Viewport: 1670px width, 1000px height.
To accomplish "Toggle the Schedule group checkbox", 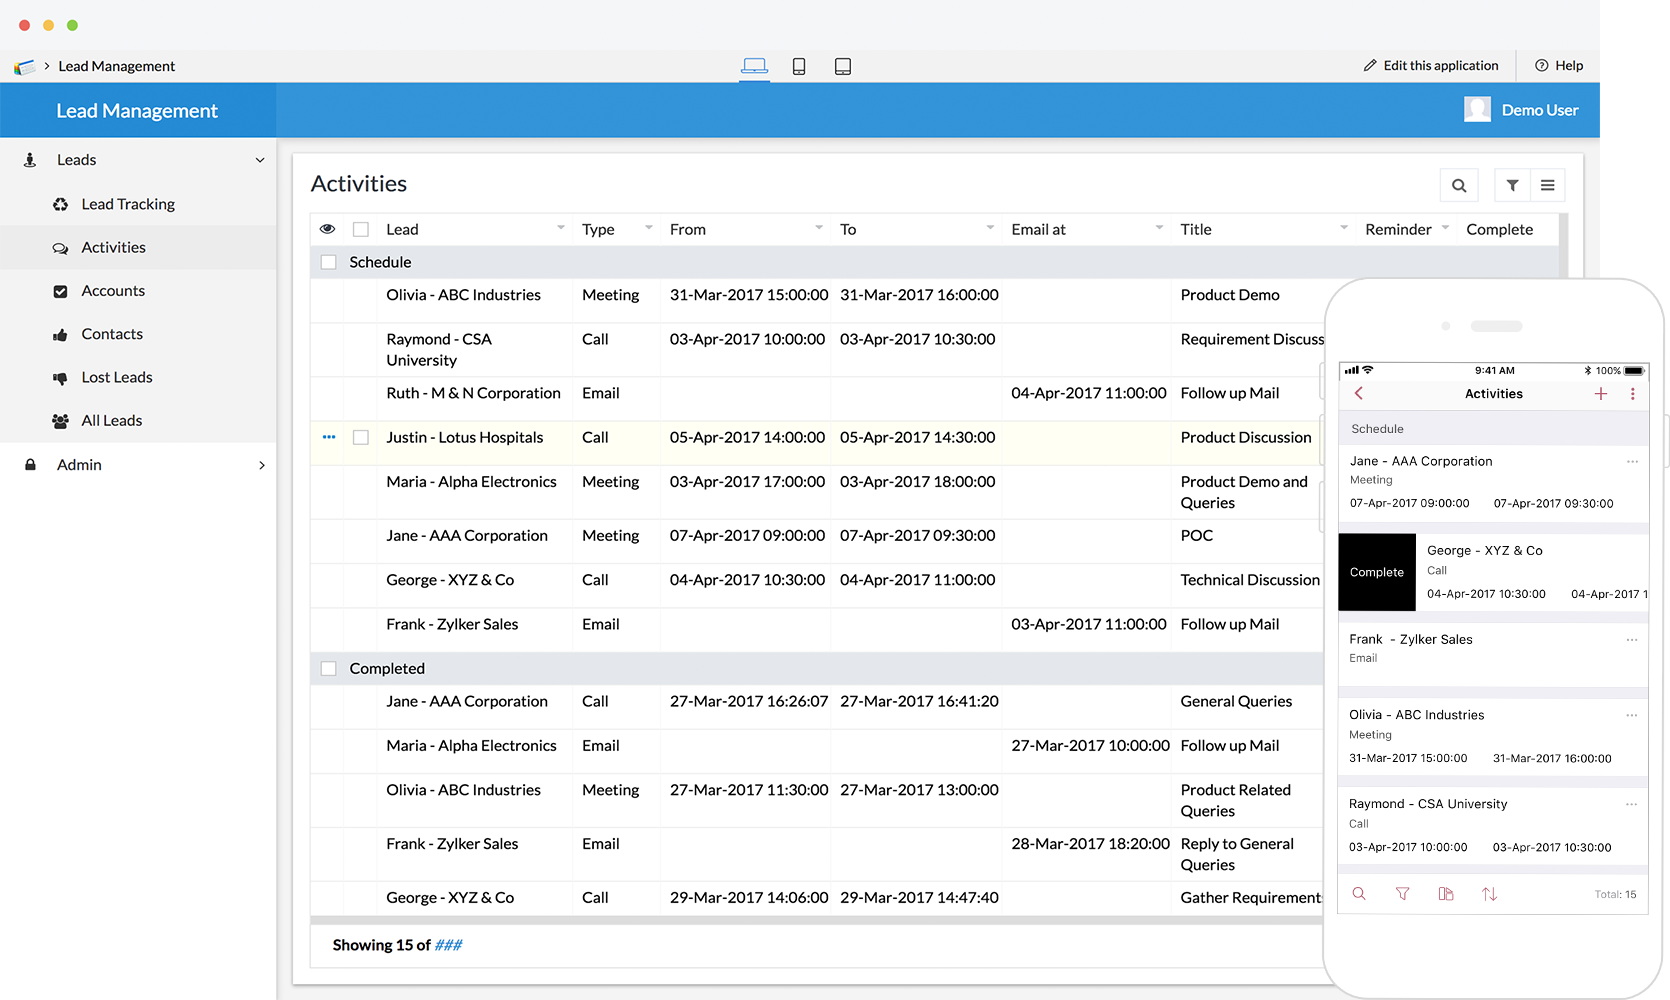I will pyautogui.click(x=328, y=262).
